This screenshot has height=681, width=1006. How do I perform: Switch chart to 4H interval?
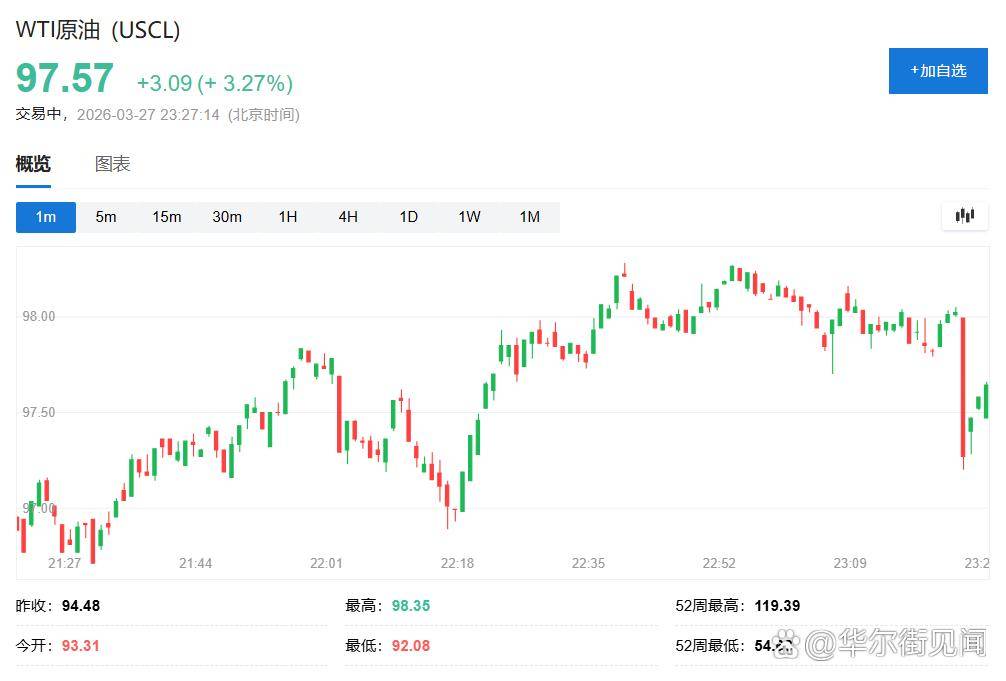tap(348, 217)
